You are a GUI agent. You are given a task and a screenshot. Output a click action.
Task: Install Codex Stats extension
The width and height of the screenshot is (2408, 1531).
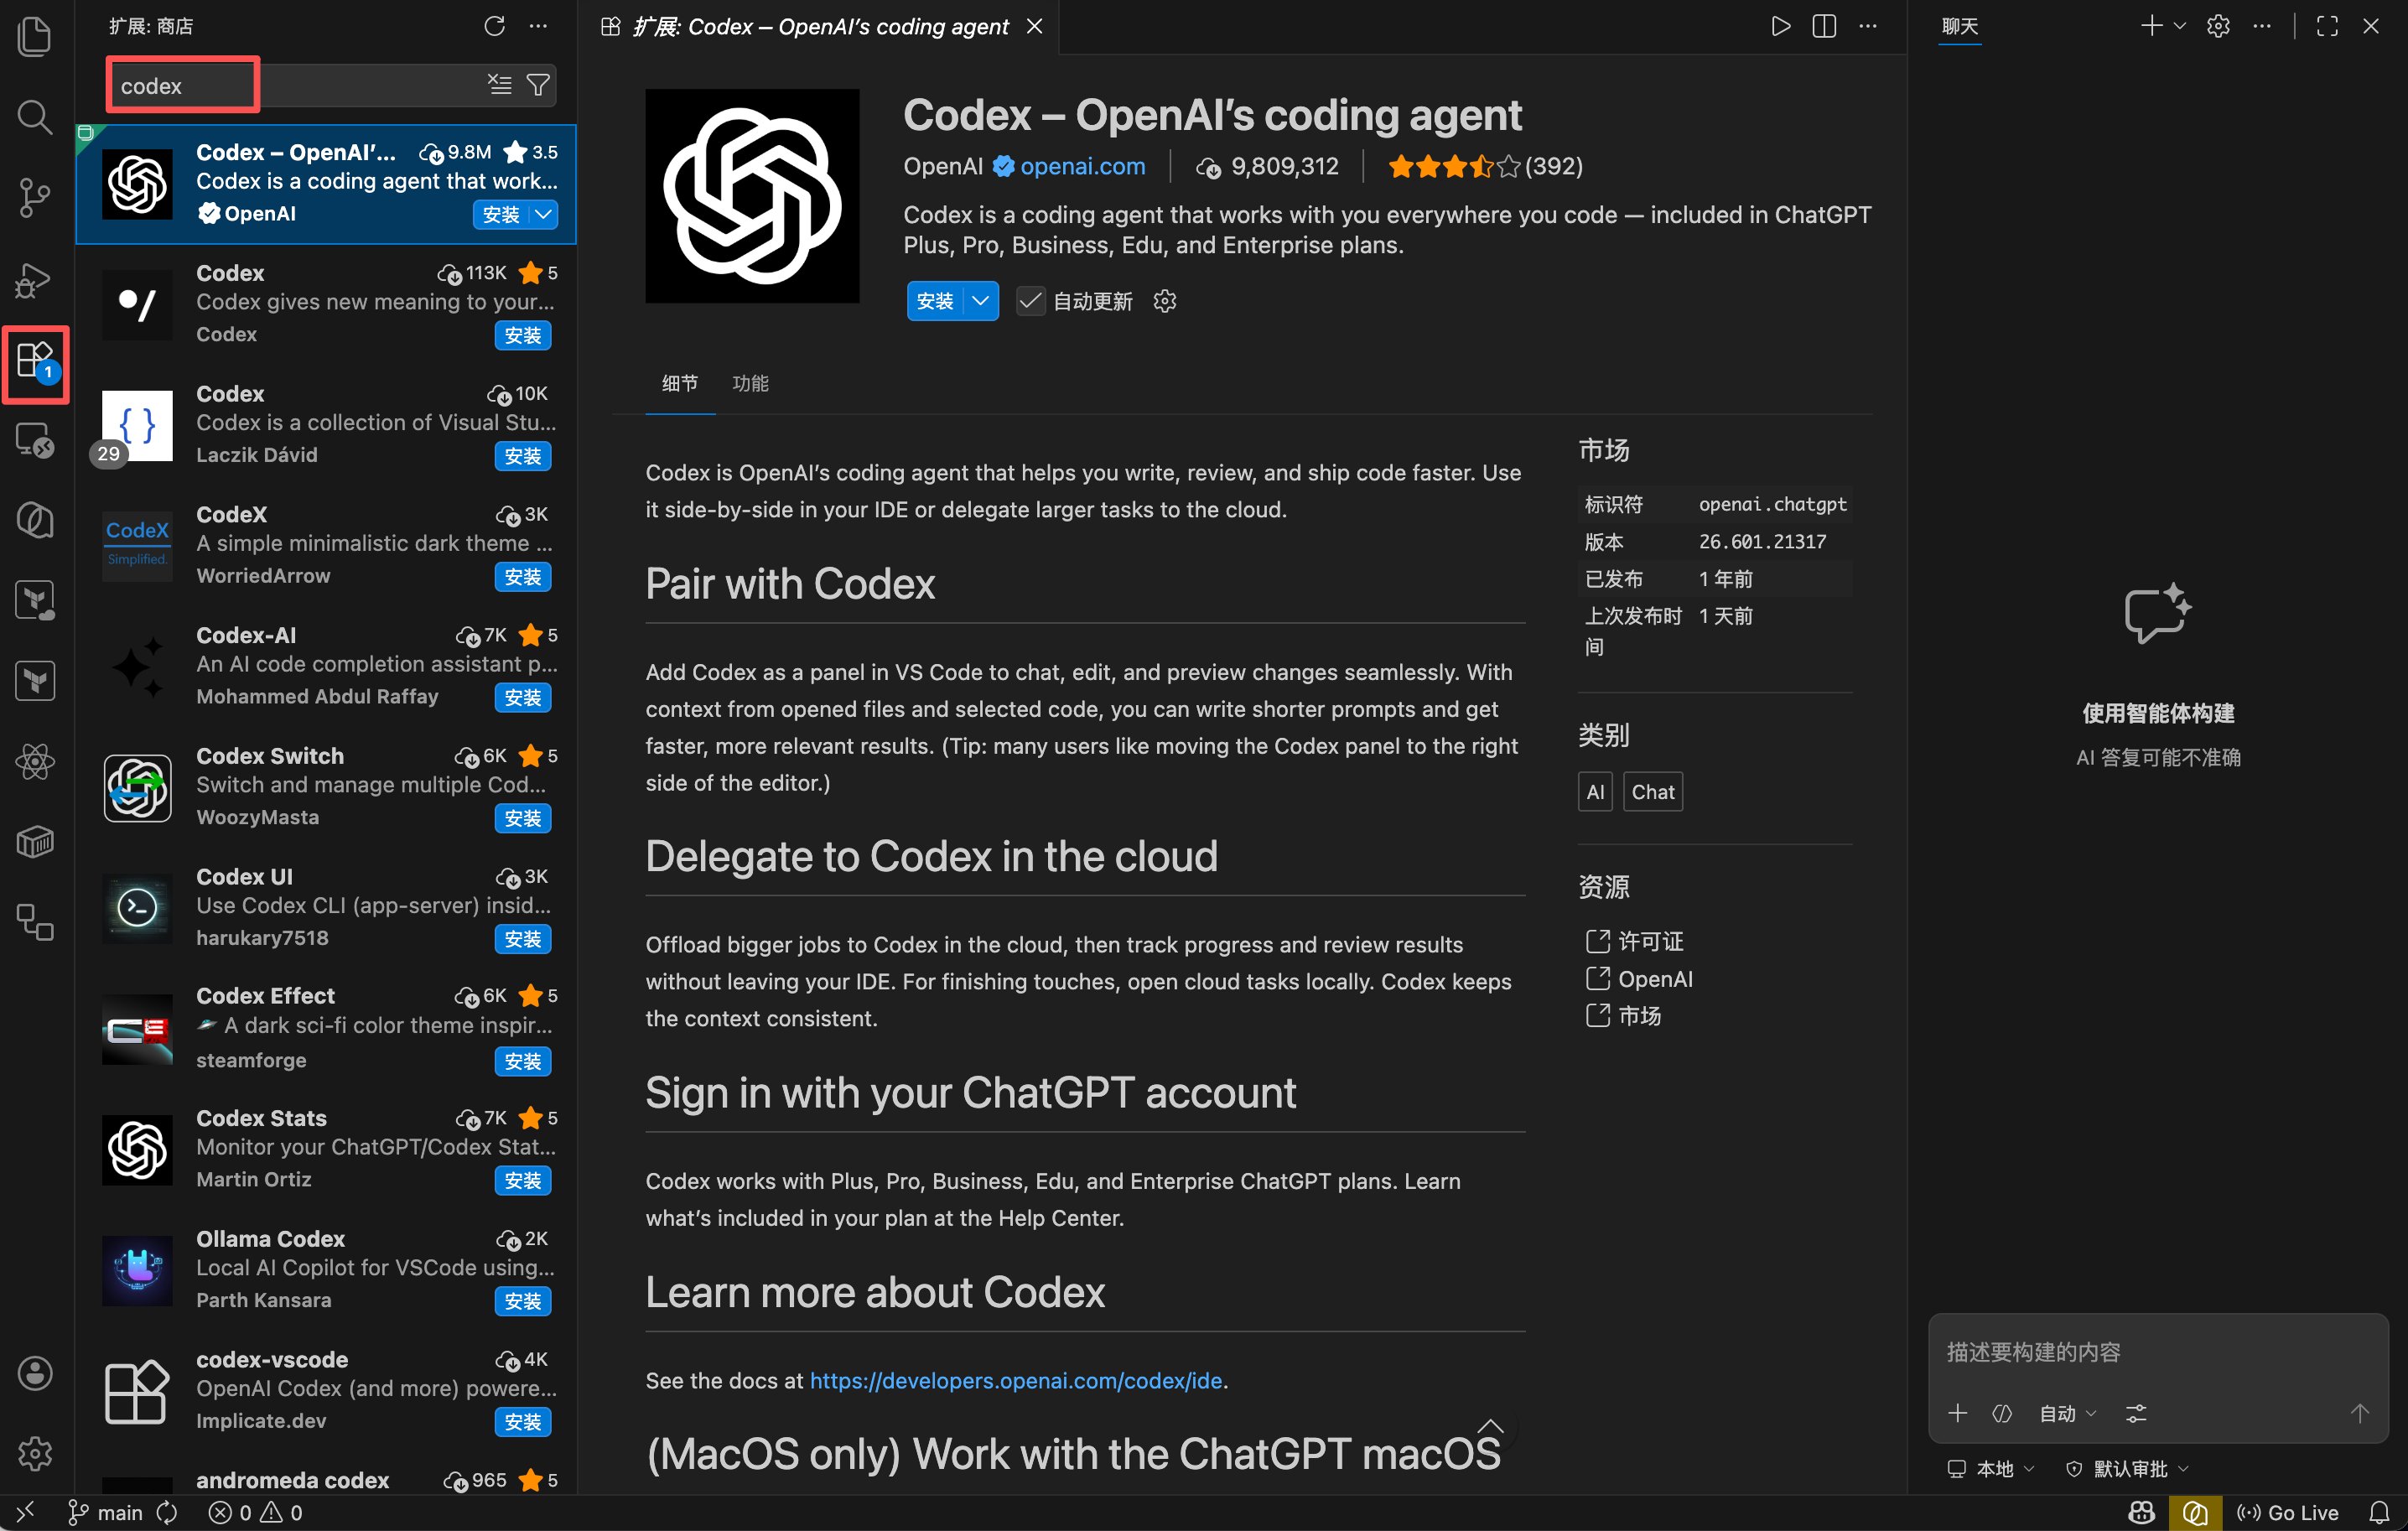[522, 1180]
